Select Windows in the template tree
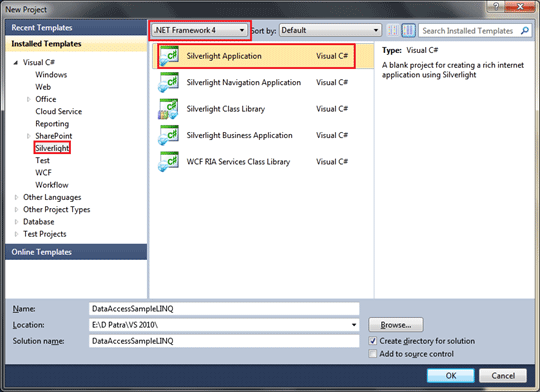Screen dimensions: 540x392 coord(51,75)
